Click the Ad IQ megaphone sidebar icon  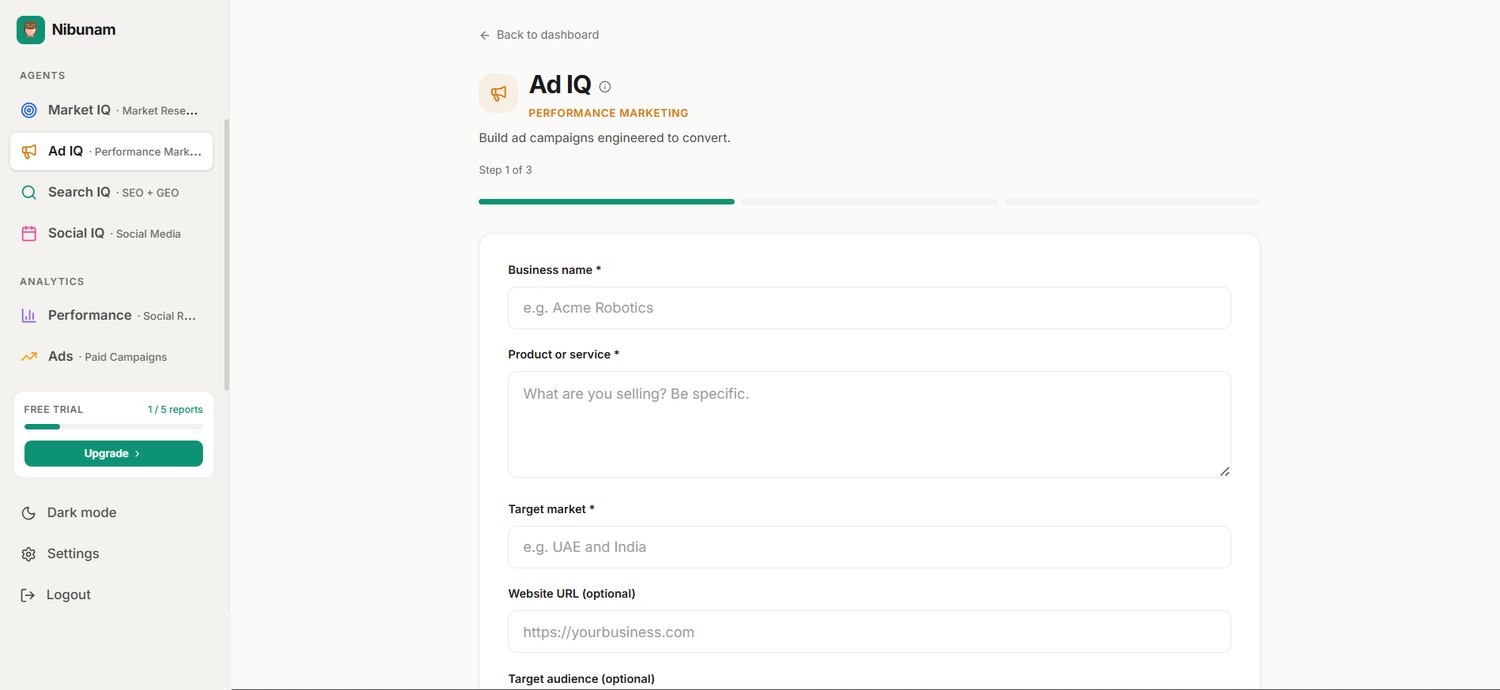click(x=29, y=151)
